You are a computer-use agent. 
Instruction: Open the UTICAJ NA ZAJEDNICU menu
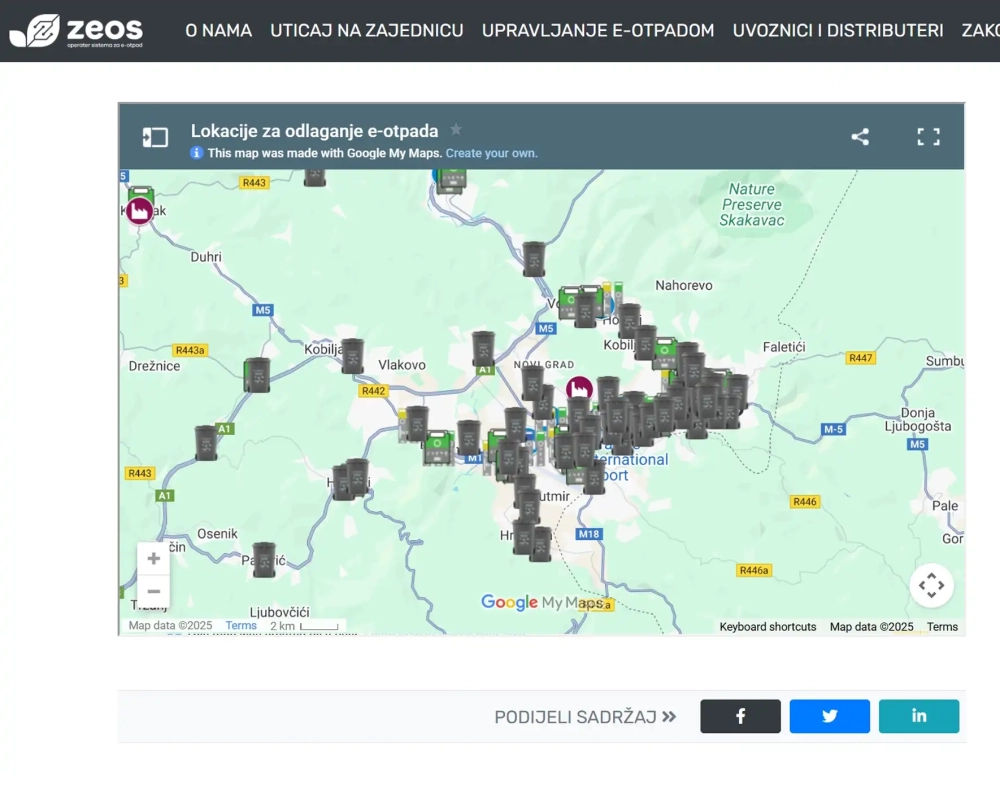[x=367, y=31]
